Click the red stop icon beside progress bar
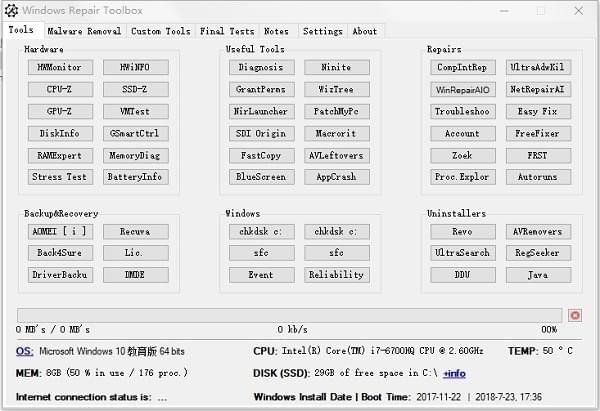Screen dimensions: 600x411 [574, 315]
